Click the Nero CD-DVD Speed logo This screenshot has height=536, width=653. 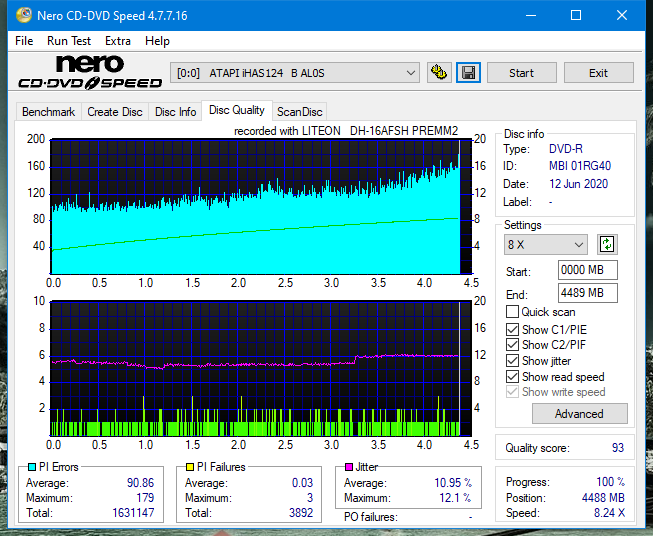click(90, 72)
